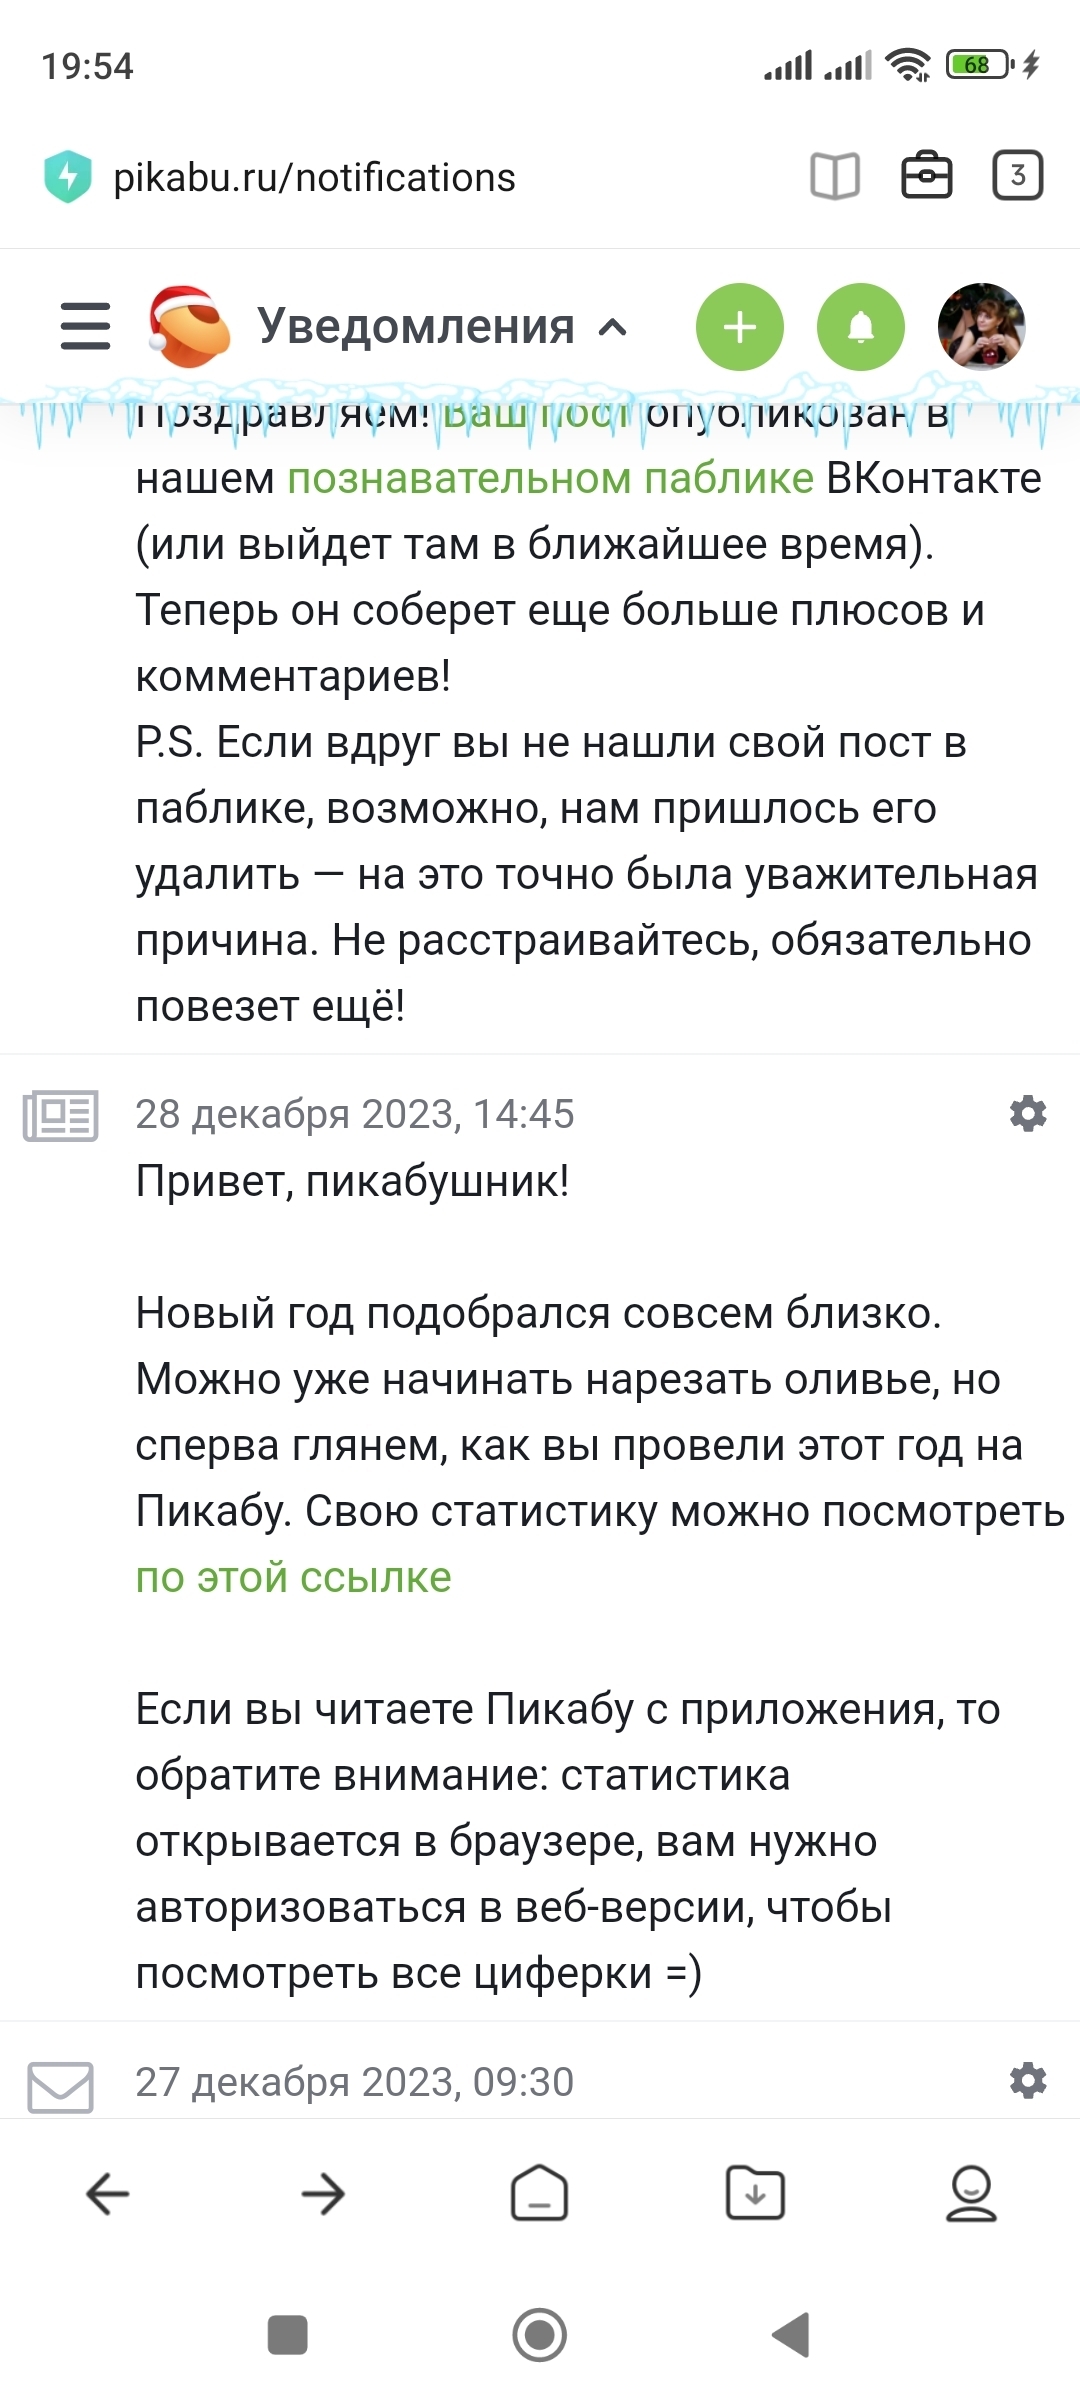Open the user profile avatar
This screenshot has width=1080, height=2400.
pyautogui.click(x=981, y=327)
